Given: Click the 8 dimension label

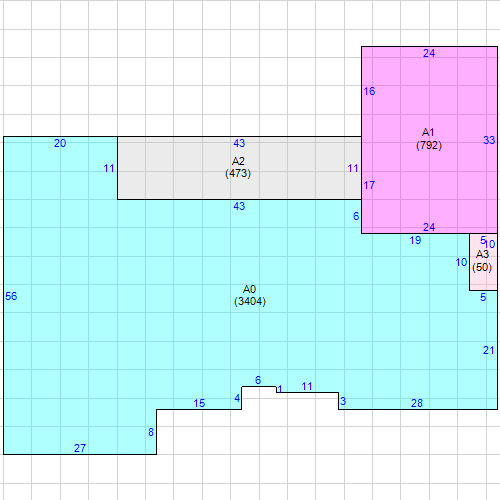Looking at the screenshot, I should 151,432.
